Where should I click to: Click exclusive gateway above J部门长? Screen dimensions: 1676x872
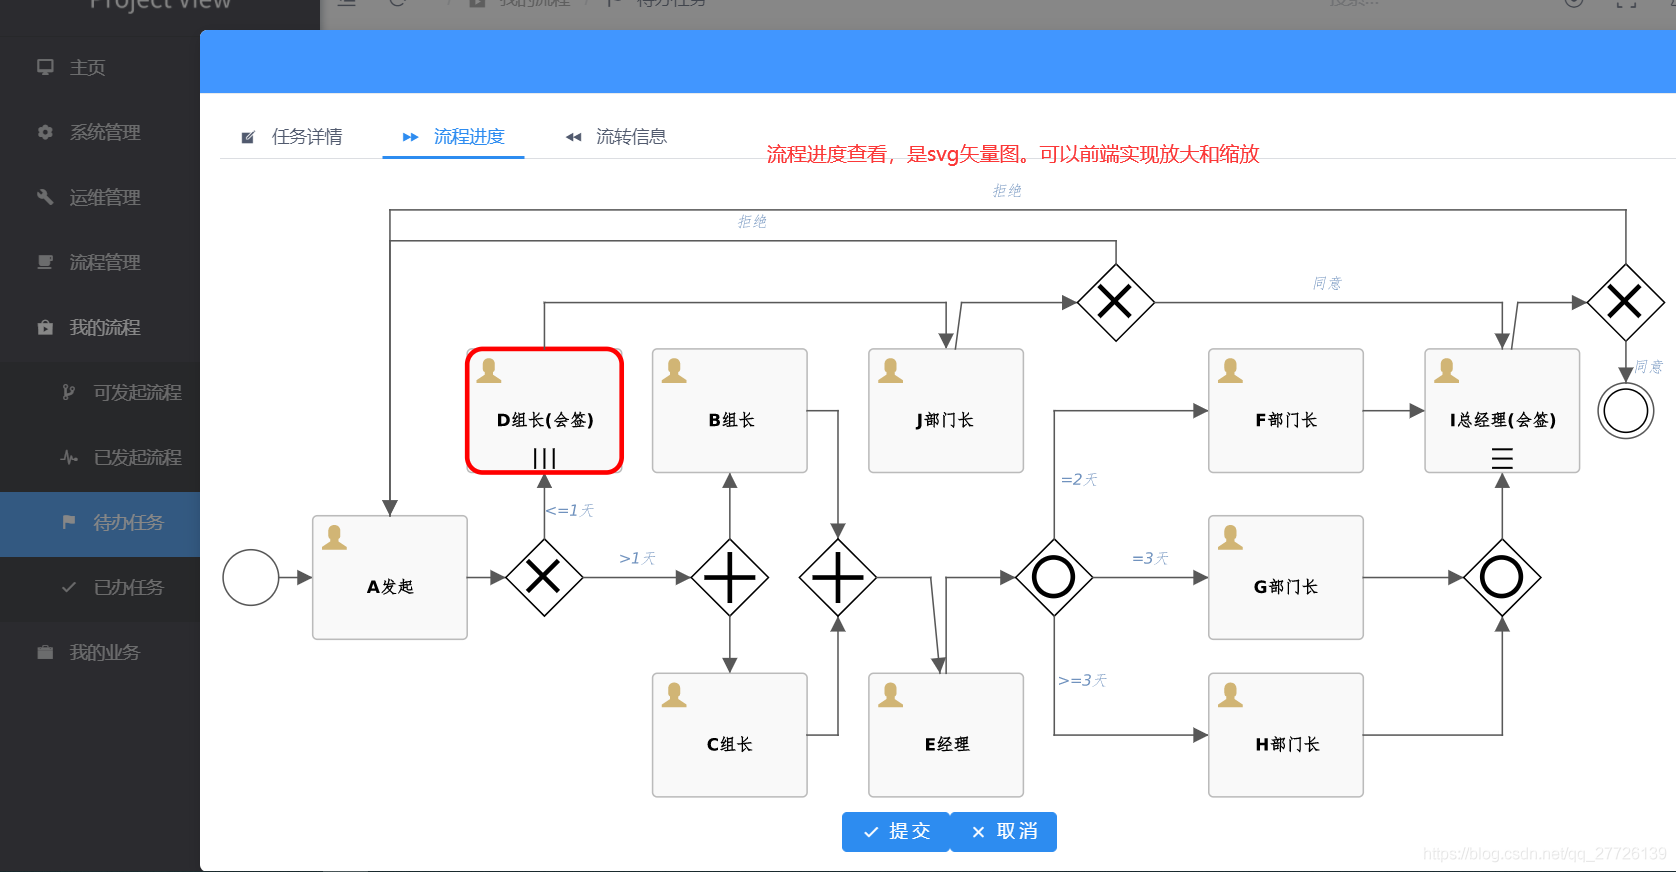(x=1116, y=302)
